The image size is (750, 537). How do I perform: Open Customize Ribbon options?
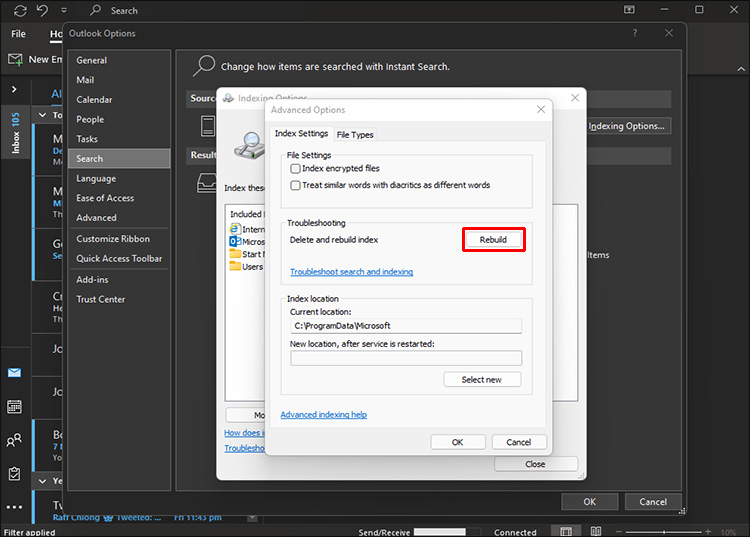pos(119,239)
